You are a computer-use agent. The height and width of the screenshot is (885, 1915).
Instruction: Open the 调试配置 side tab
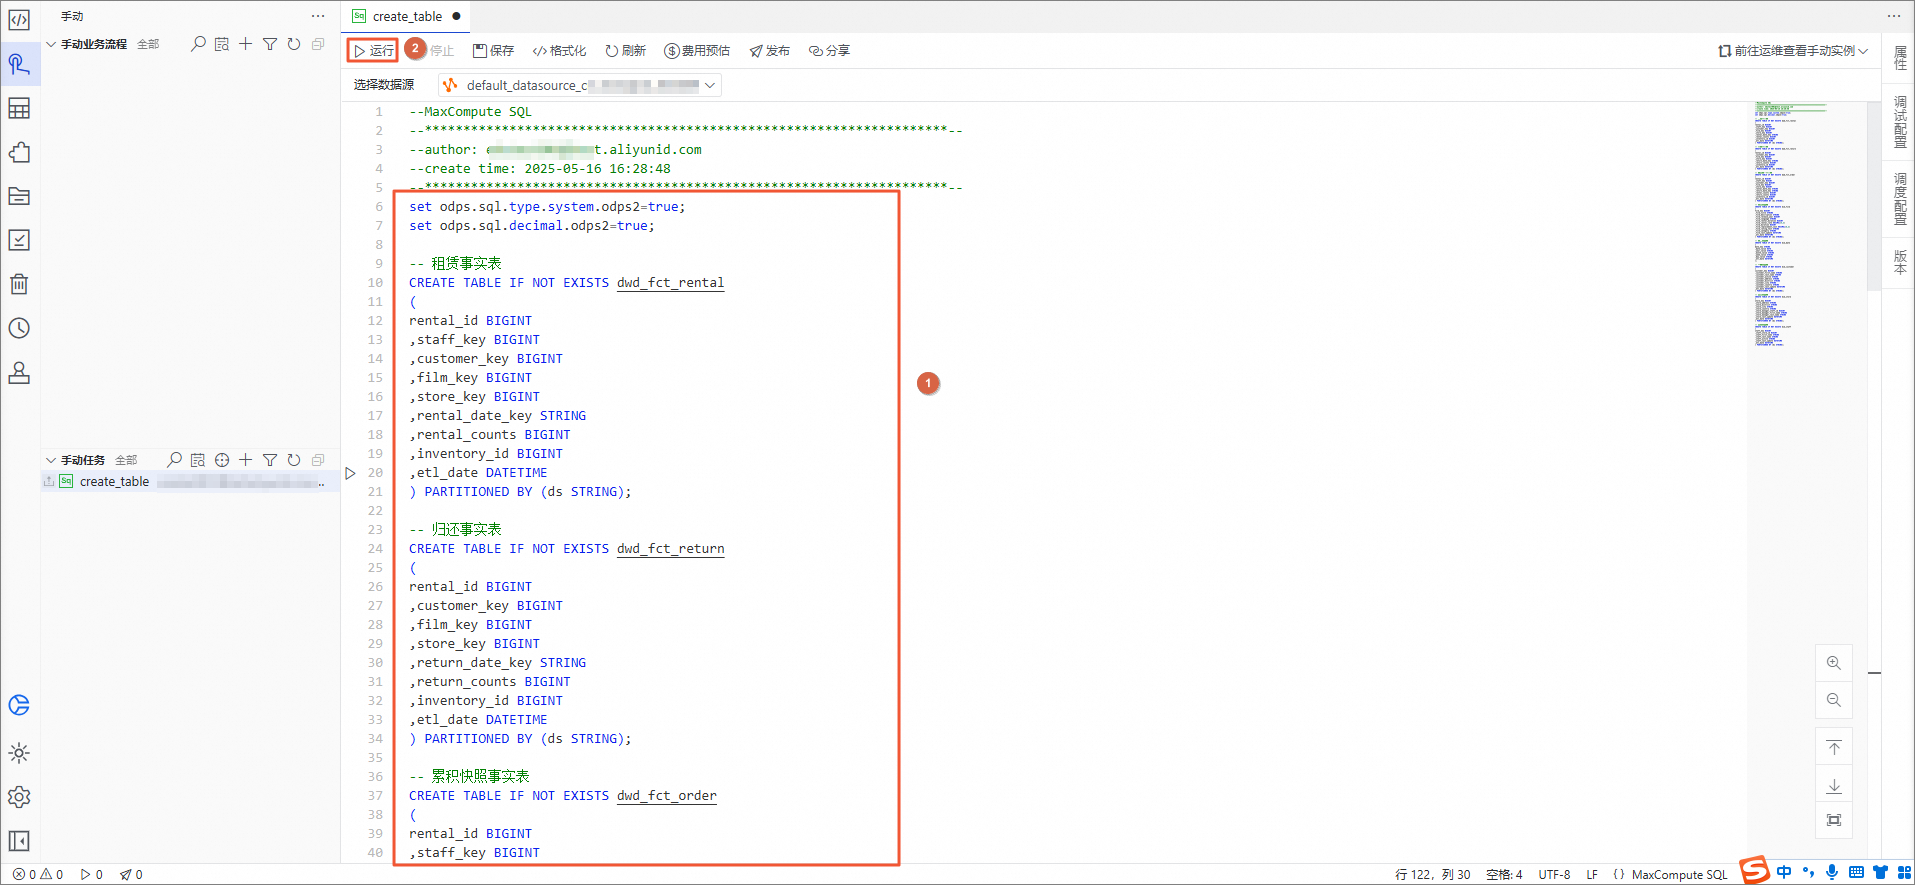pos(1900,122)
